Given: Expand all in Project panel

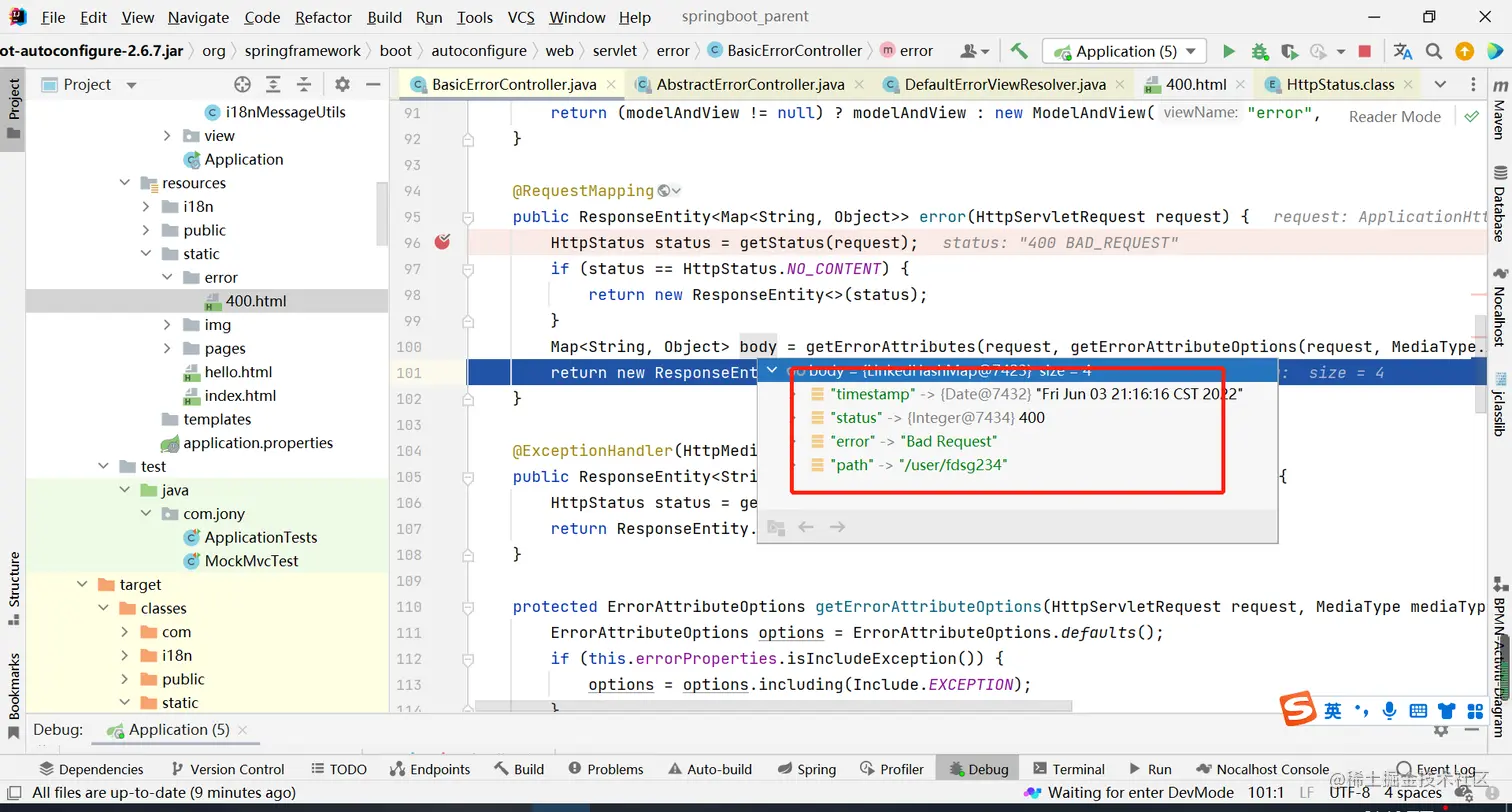Looking at the screenshot, I should [274, 84].
